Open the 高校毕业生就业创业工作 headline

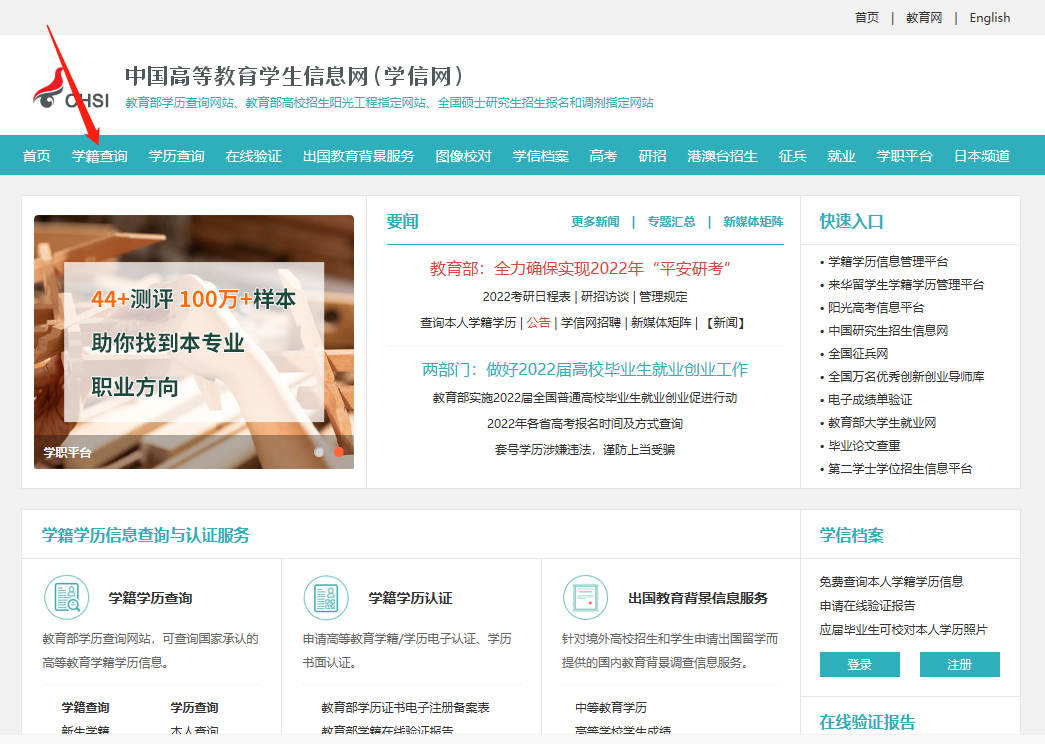click(585, 369)
